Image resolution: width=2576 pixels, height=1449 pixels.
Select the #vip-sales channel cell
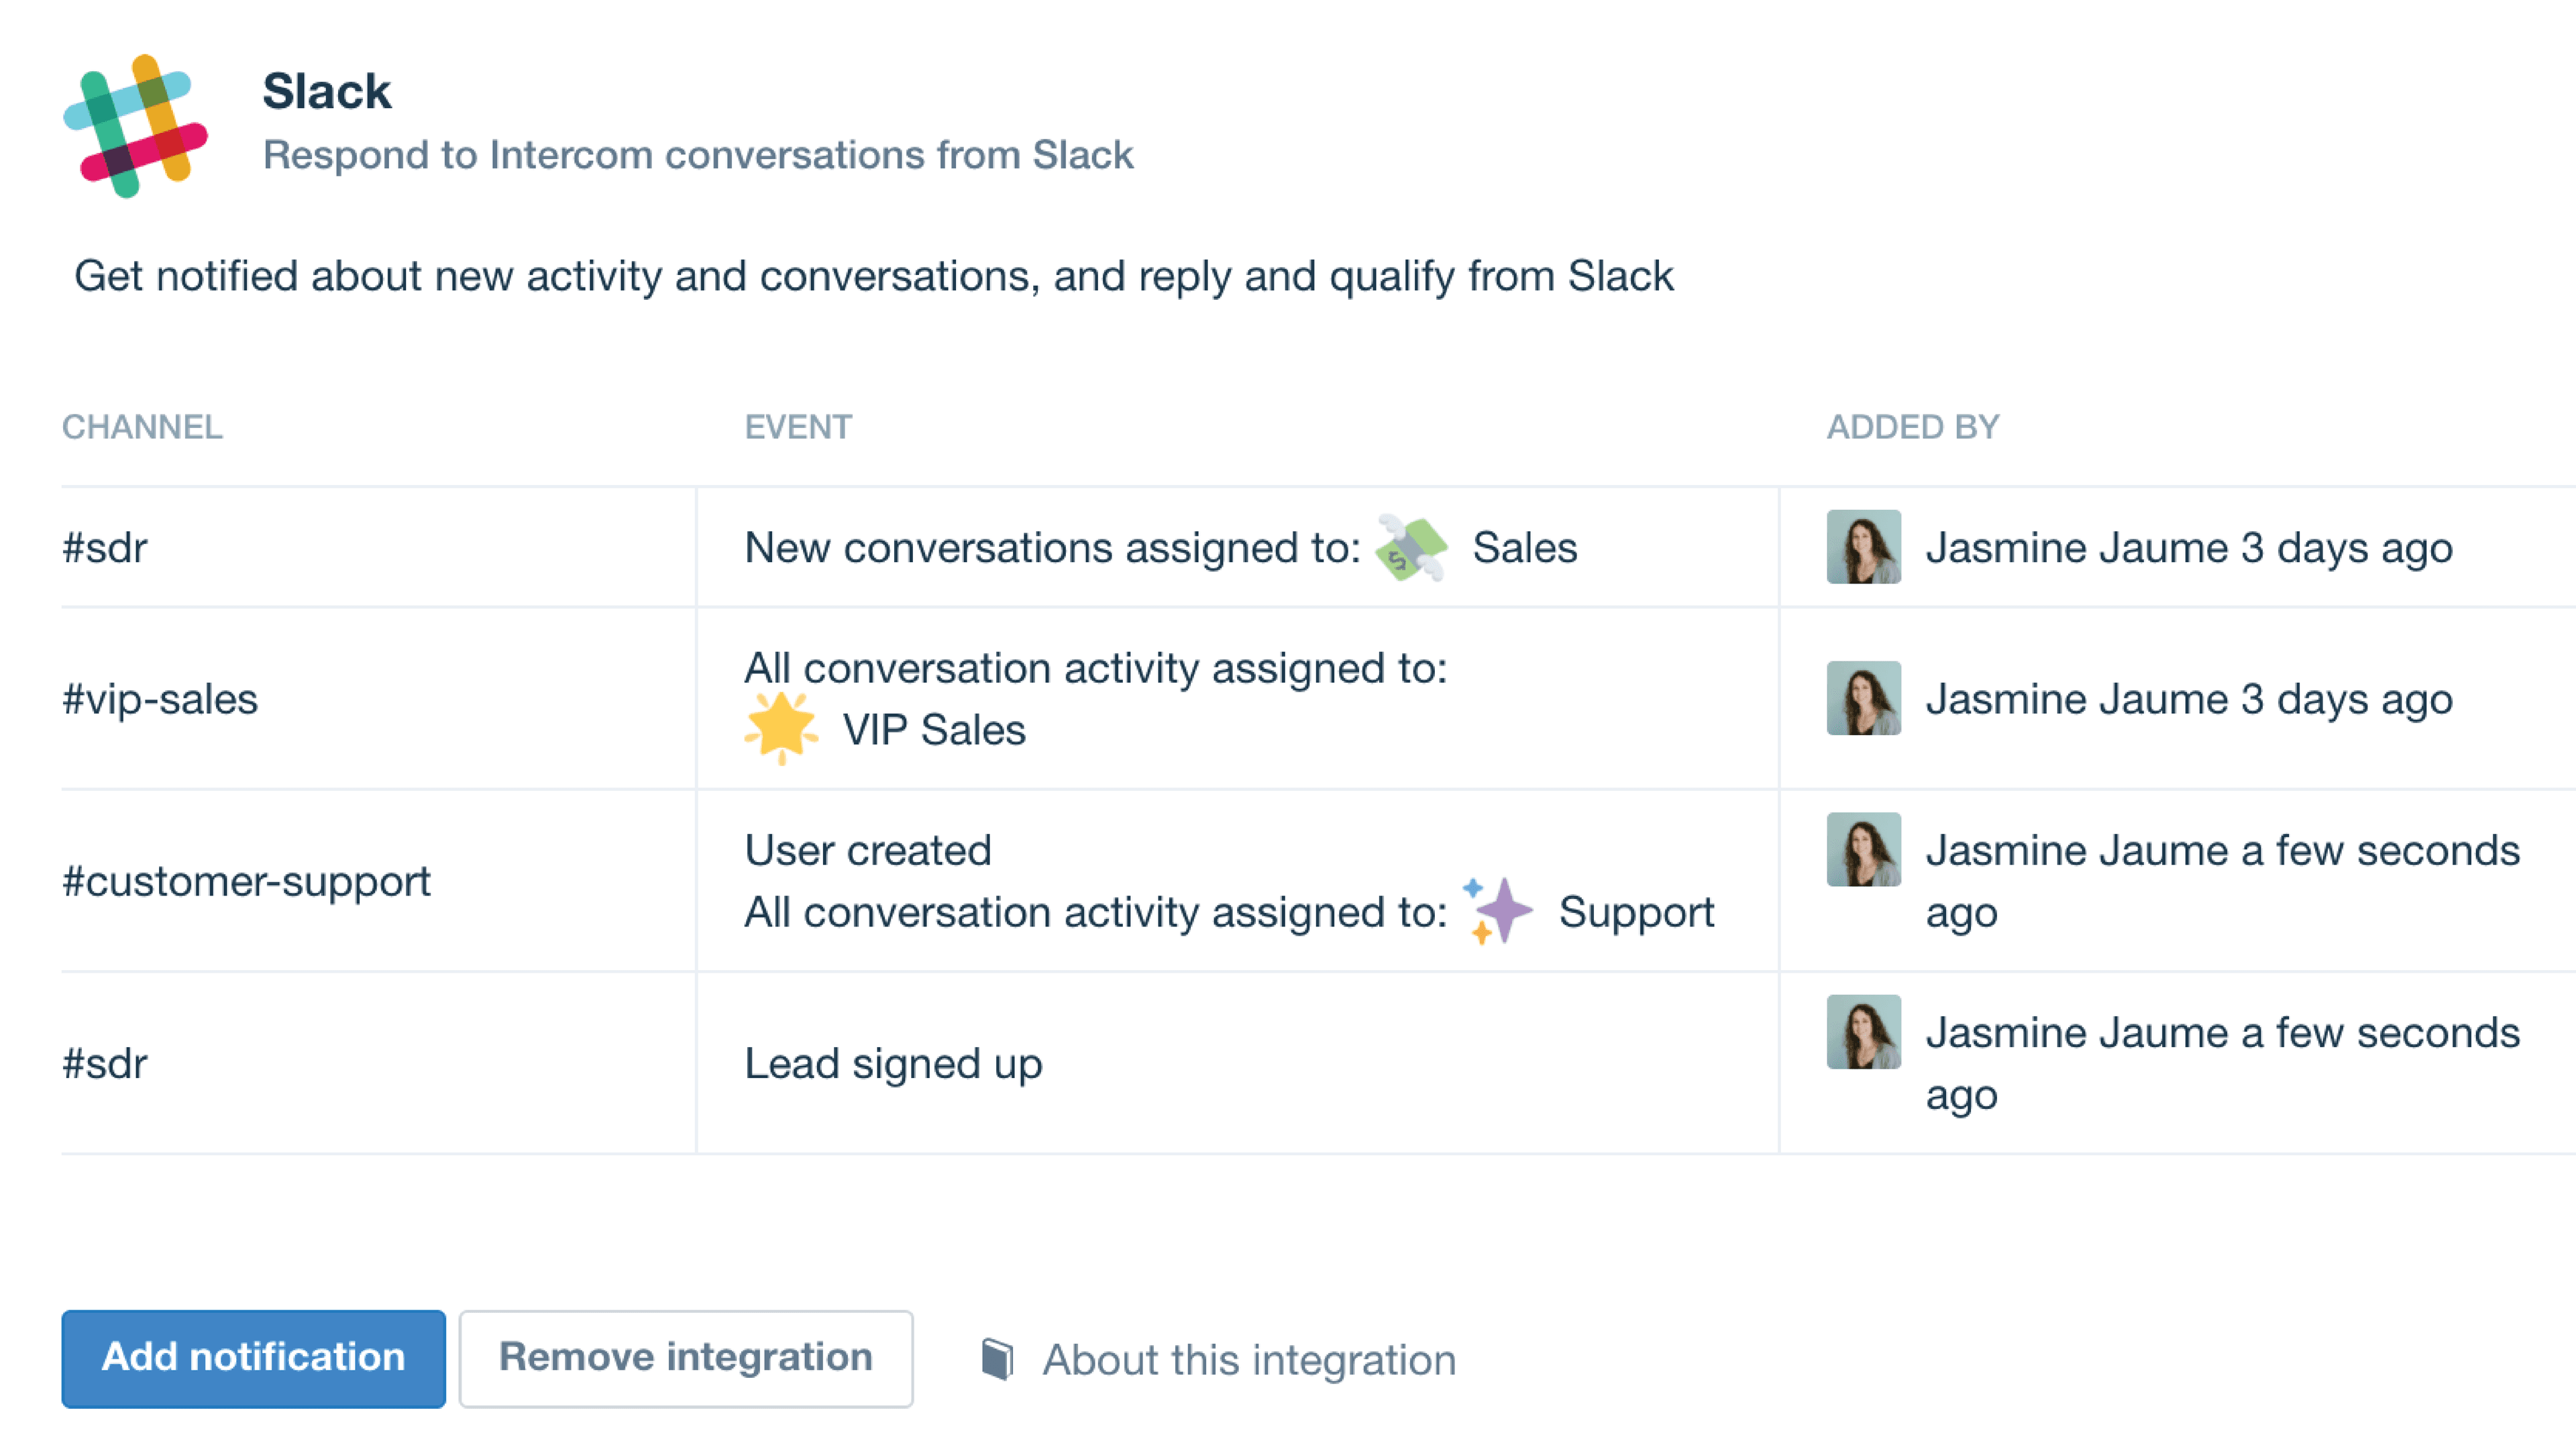pos(160,699)
